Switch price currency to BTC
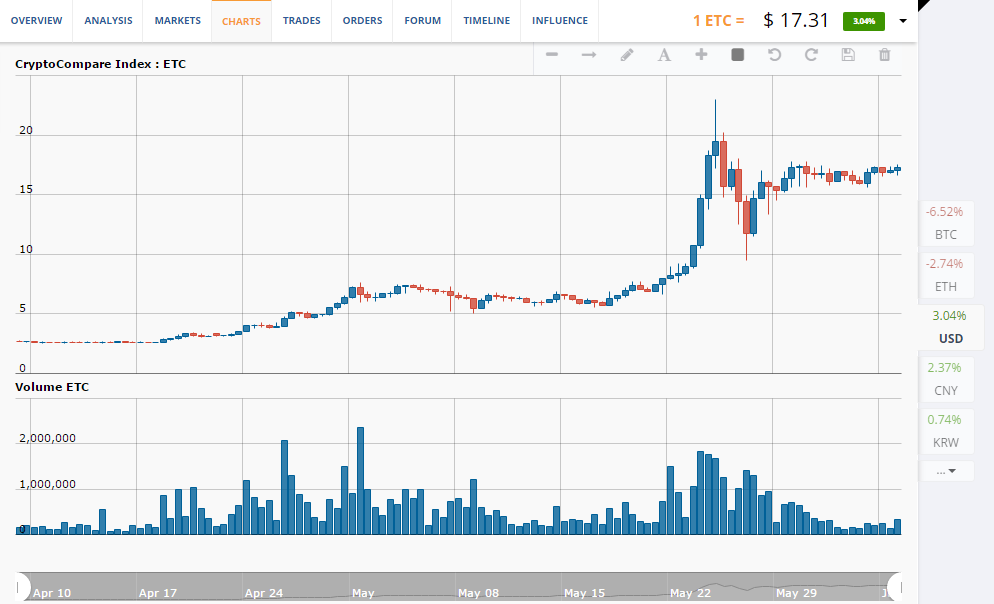994x604 pixels. (x=946, y=224)
